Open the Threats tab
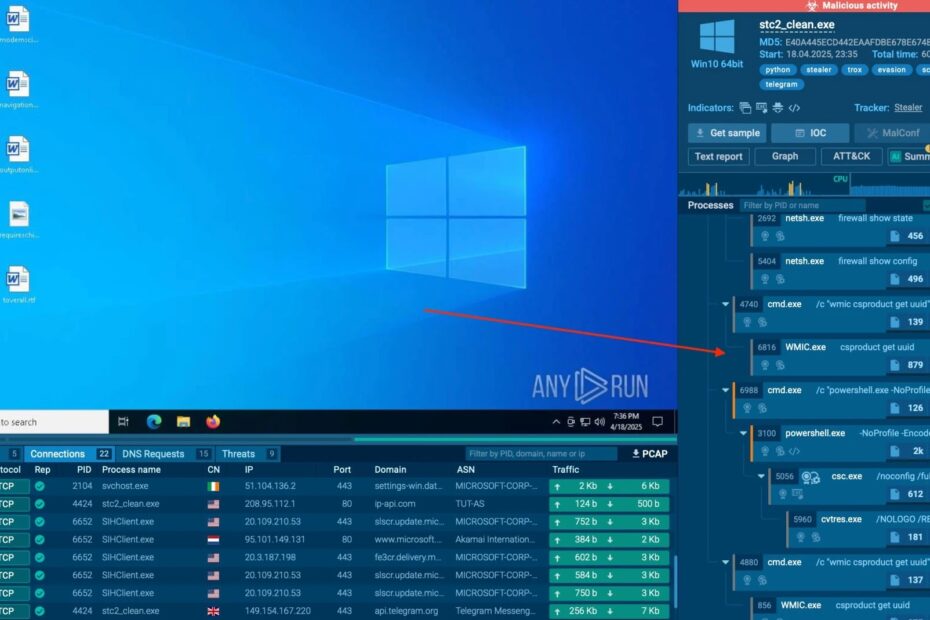Image resolution: width=930 pixels, height=620 pixels. click(x=248, y=454)
